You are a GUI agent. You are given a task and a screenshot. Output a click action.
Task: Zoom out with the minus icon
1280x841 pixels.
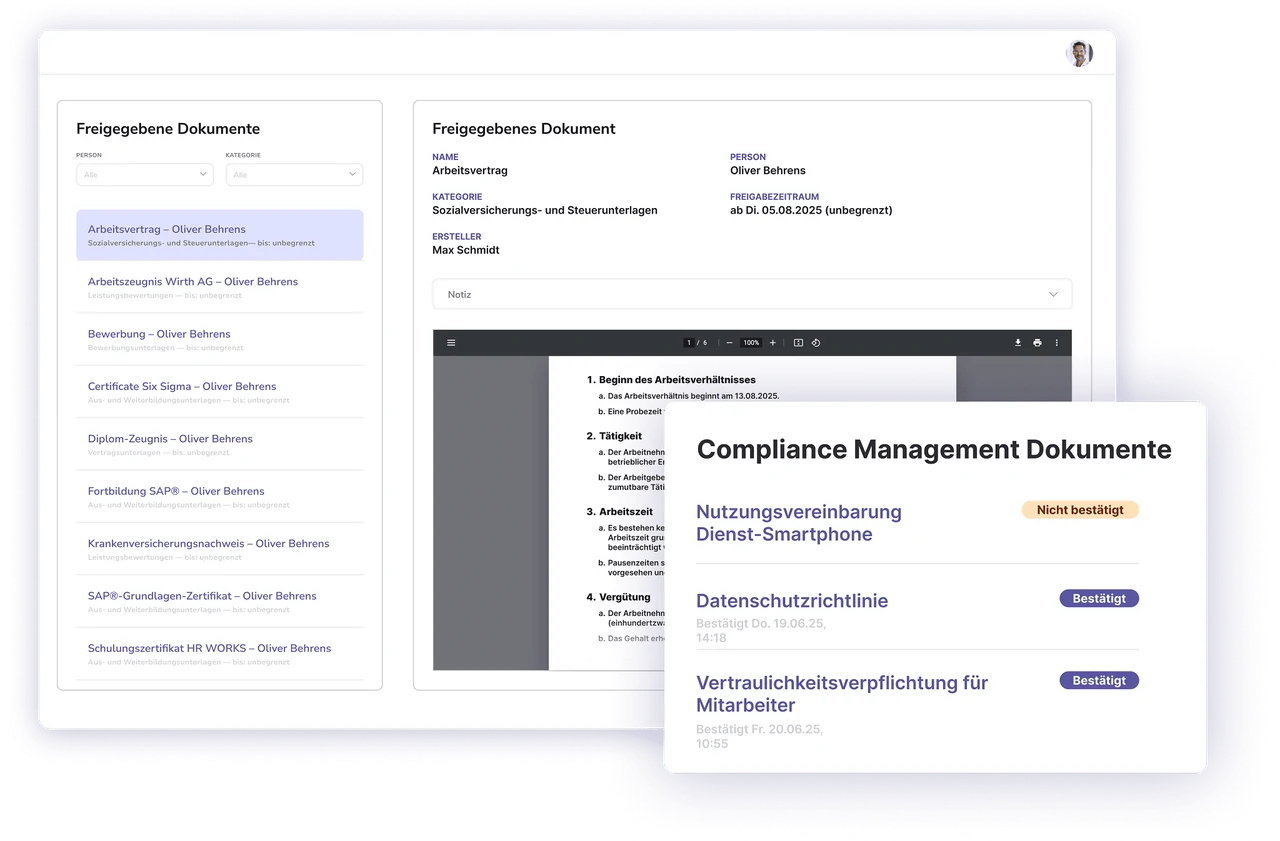pyautogui.click(x=729, y=343)
